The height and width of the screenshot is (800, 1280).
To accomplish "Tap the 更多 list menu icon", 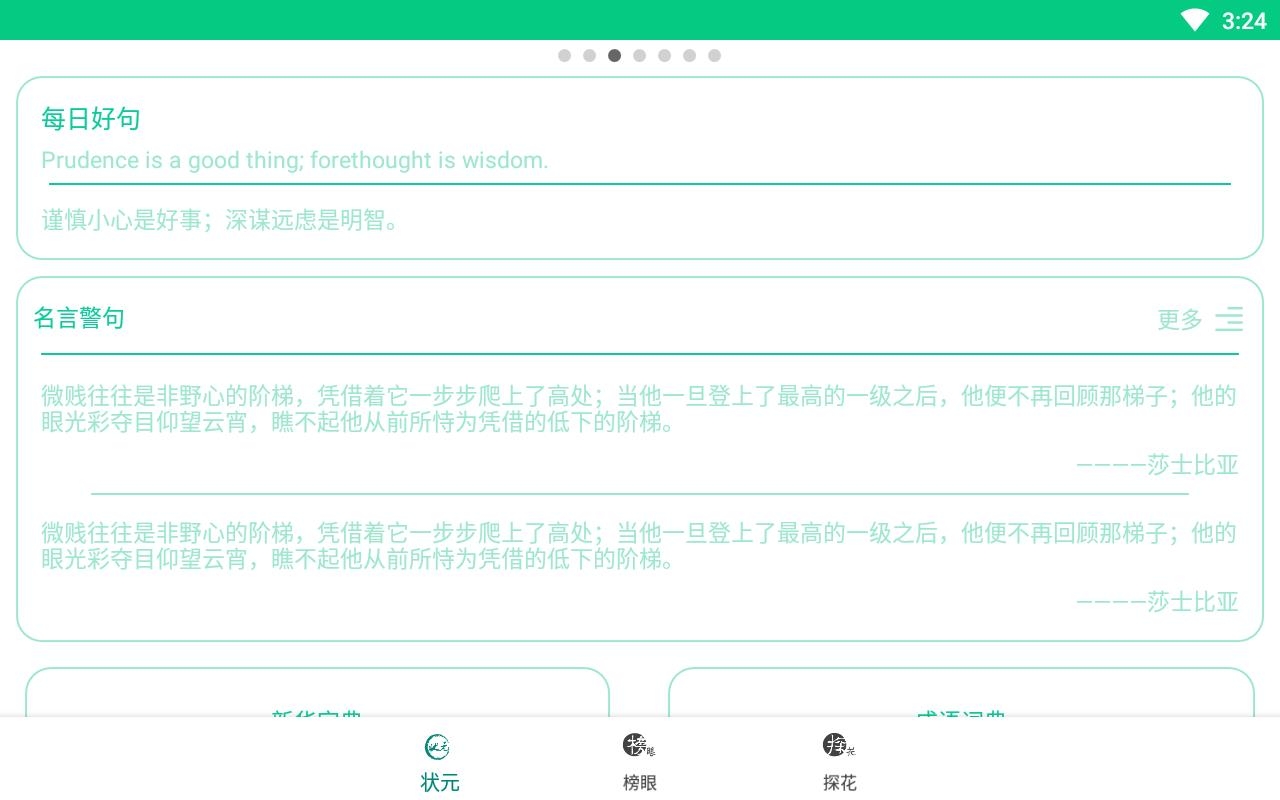I will [1229, 319].
